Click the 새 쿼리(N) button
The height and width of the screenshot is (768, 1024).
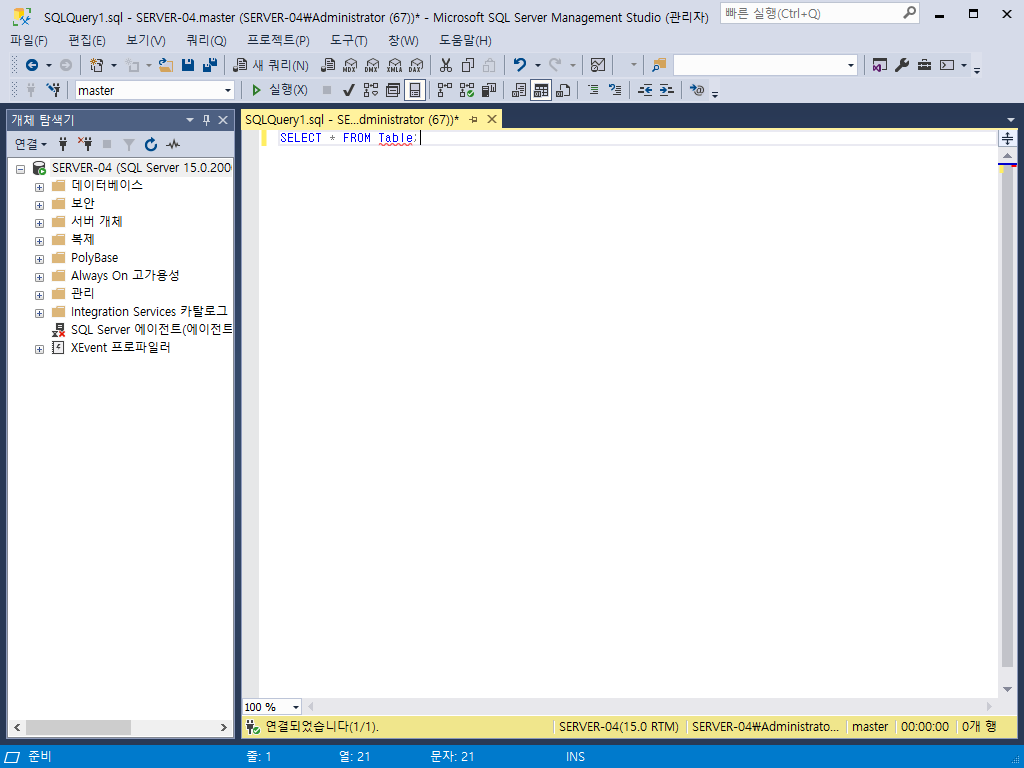click(271, 65)
